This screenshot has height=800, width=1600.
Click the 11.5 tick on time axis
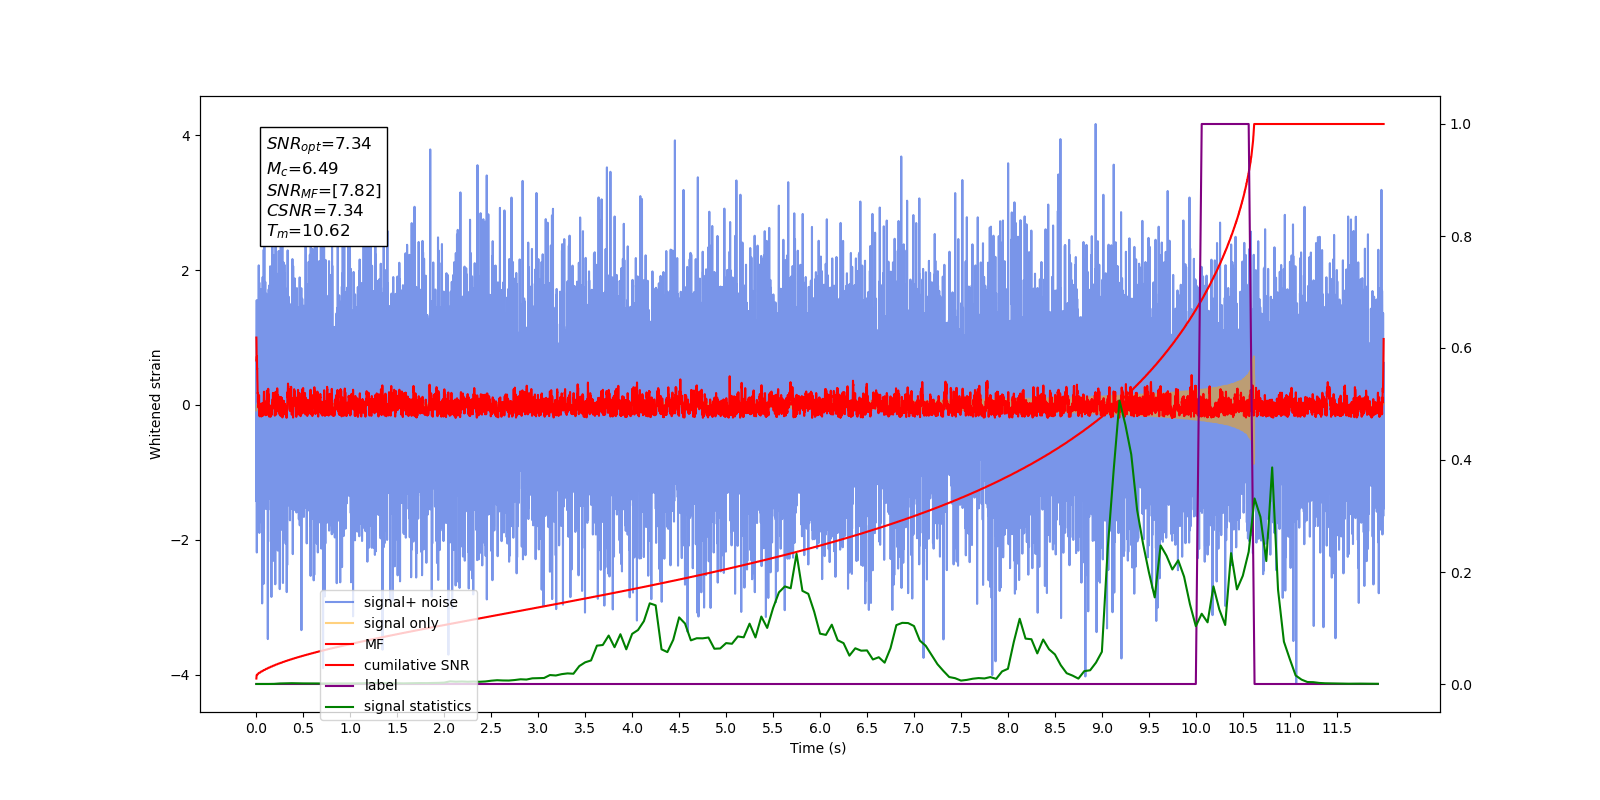click(x=1337, y=728)
